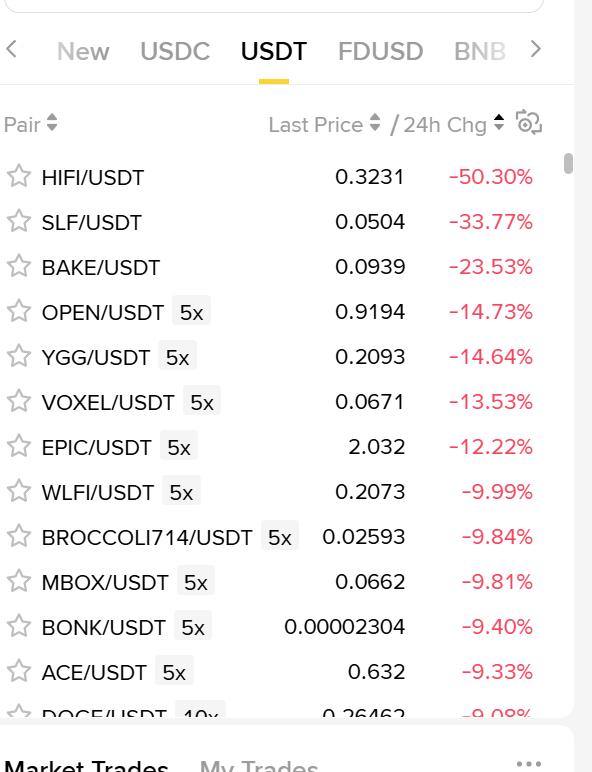Switch to the USDC tab
Screen dimensions: 592x772
click(x=175, y=51)
